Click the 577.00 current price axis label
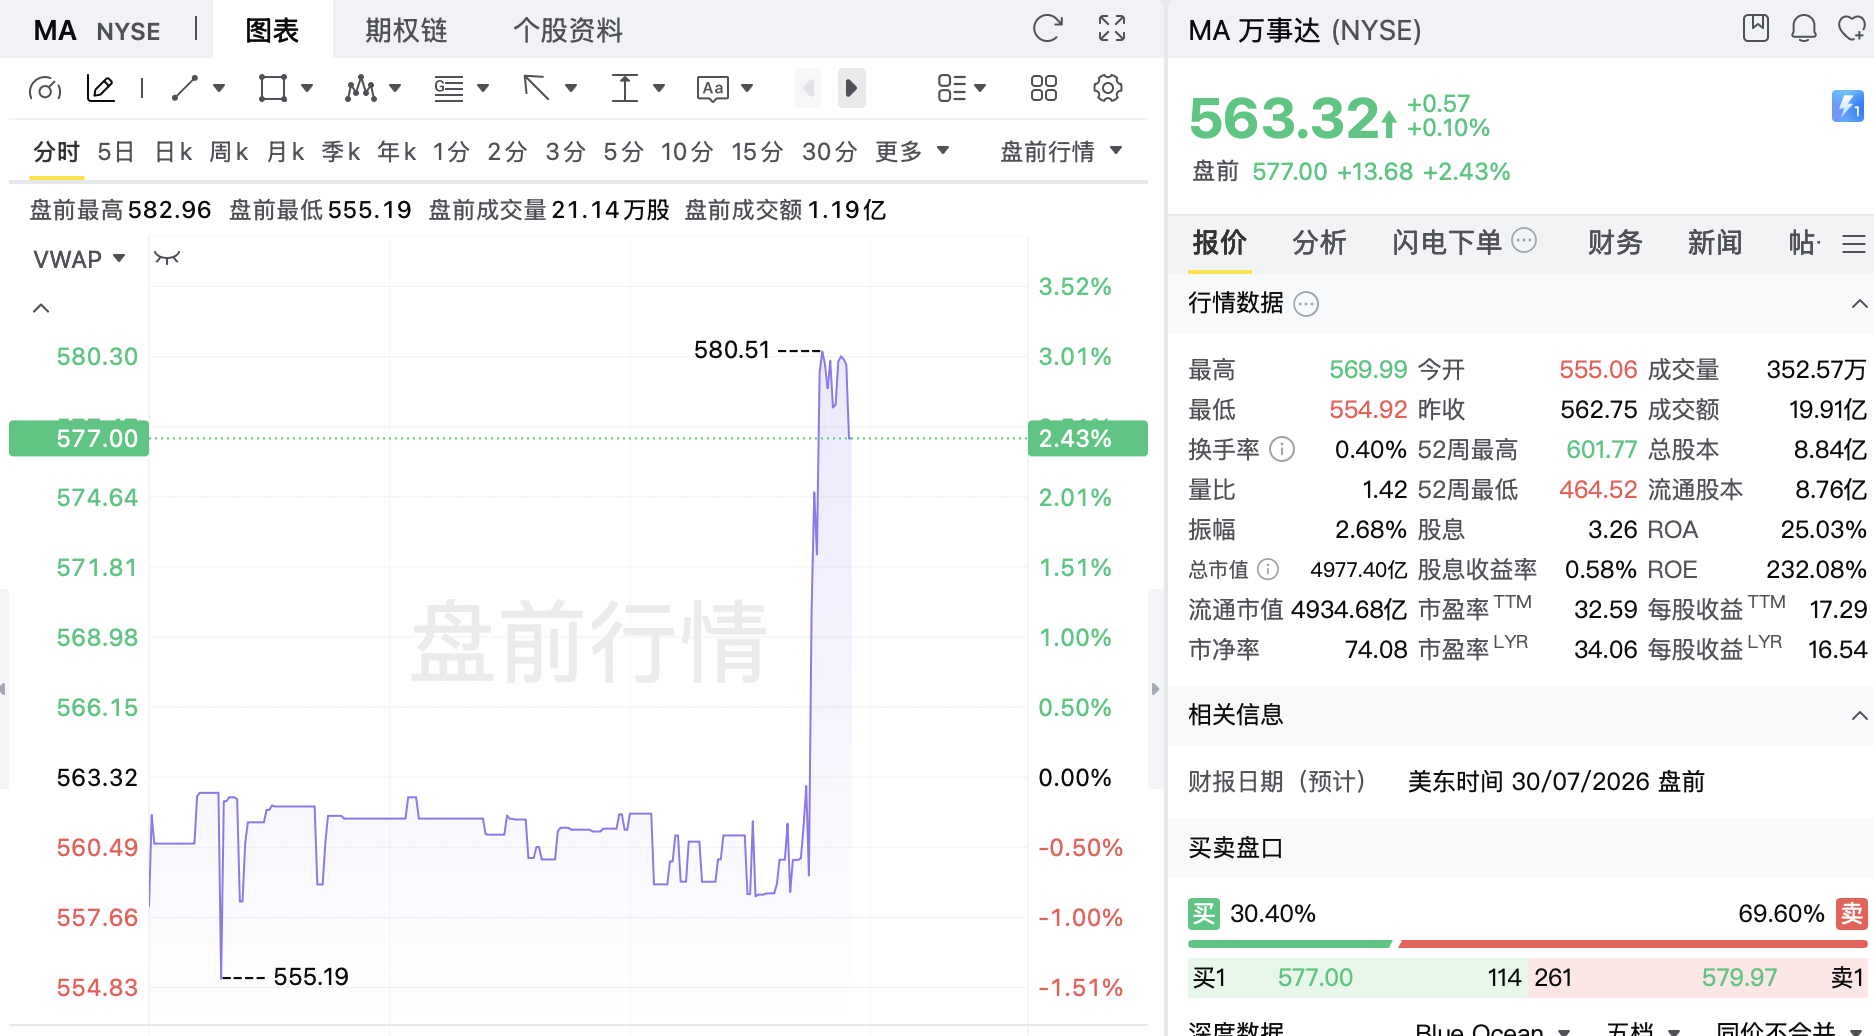This screenshot has width=1874, height=1036. (79, 438)
